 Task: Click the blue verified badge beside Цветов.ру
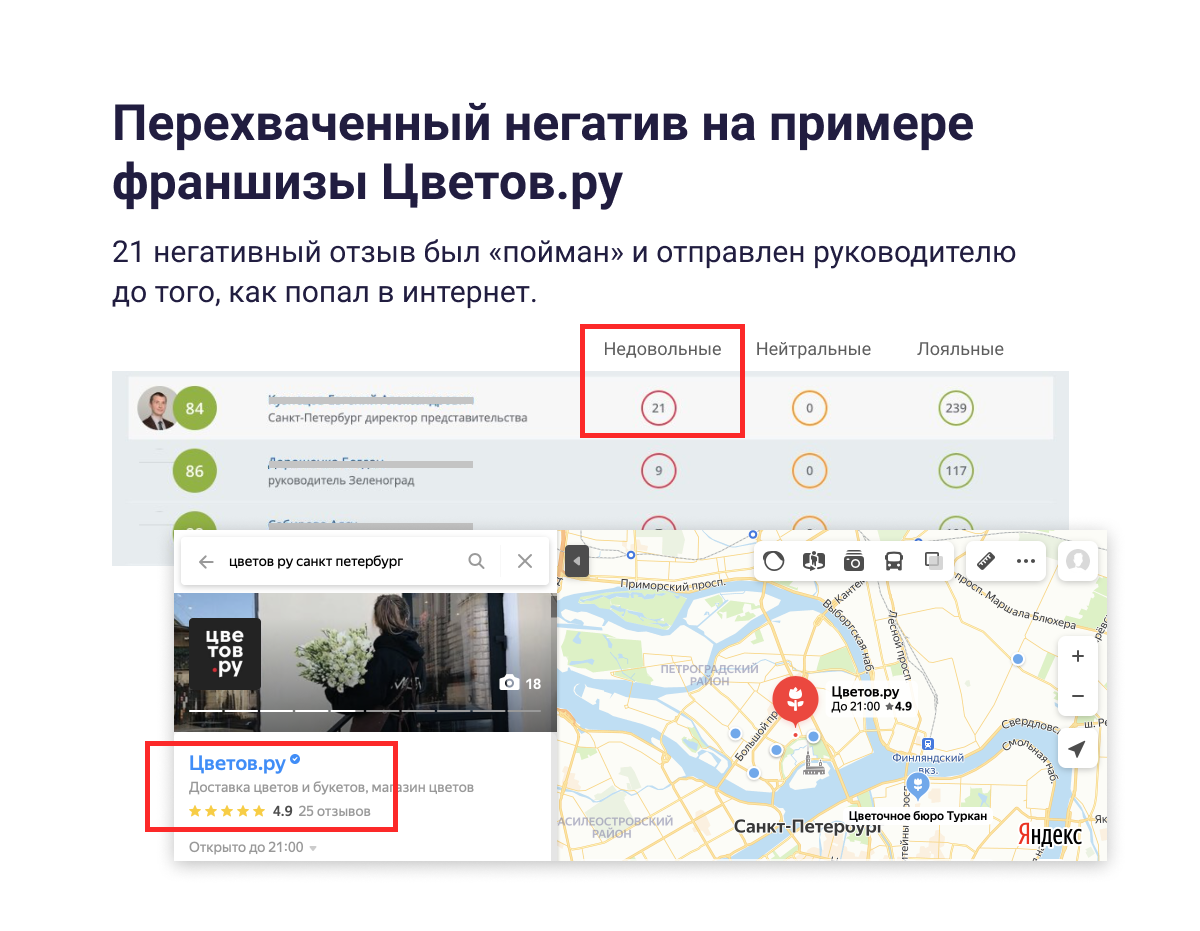[x=295, y=761]
